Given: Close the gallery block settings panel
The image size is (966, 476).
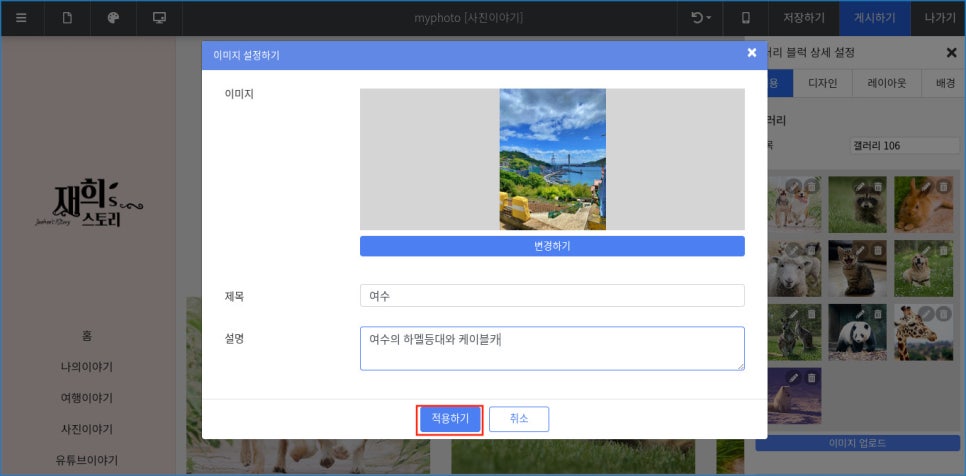Looking at the screenshot, I should coord(951,53).
